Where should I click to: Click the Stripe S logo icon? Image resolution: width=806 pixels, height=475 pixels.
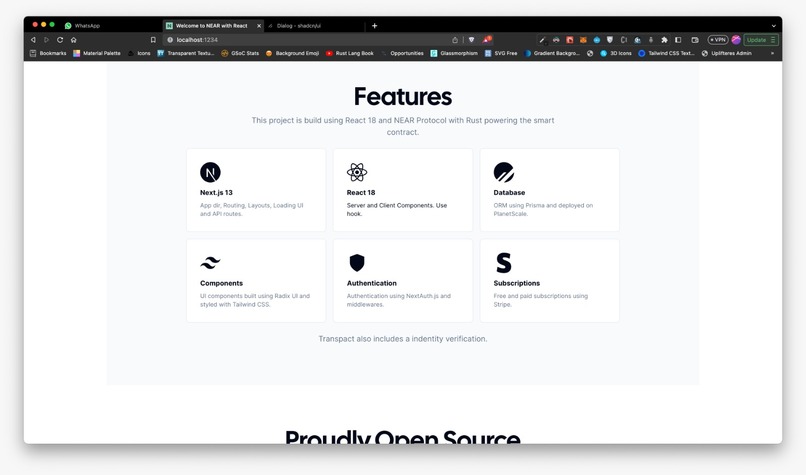[504, 263]
